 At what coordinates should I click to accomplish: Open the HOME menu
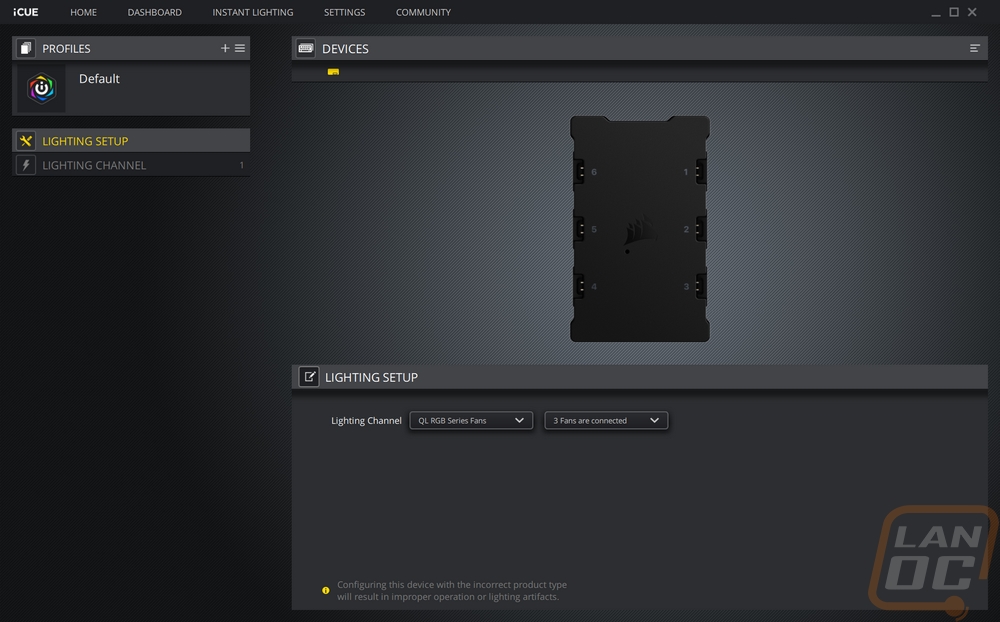click(84, 12)
